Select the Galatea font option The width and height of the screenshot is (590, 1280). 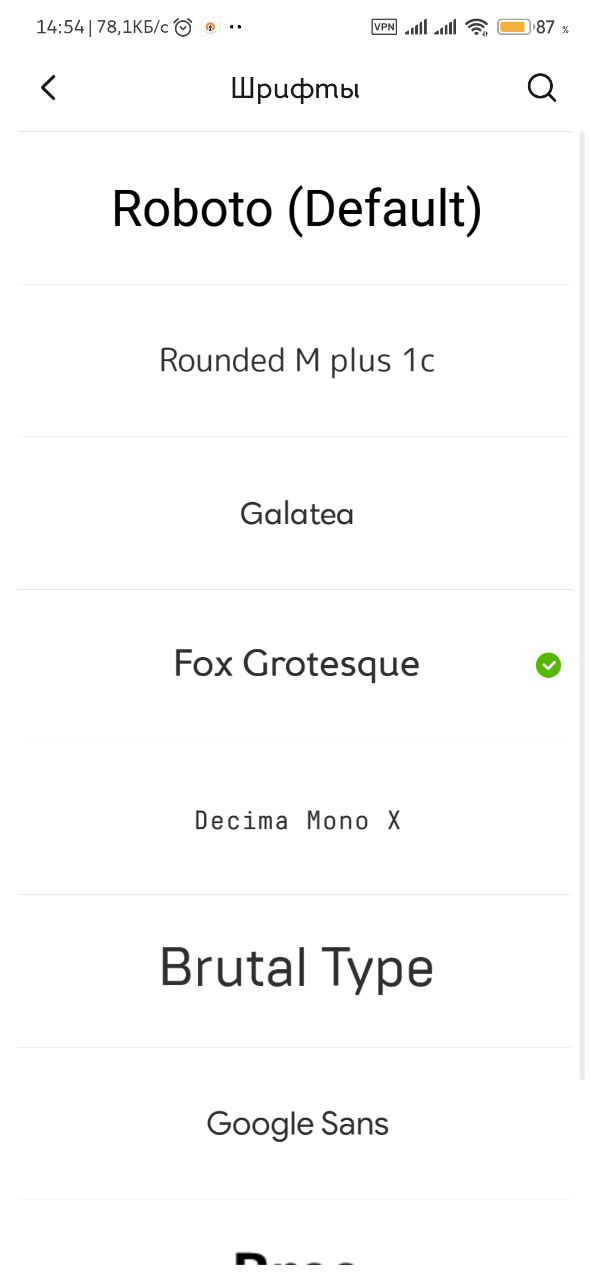pos(295,513)
